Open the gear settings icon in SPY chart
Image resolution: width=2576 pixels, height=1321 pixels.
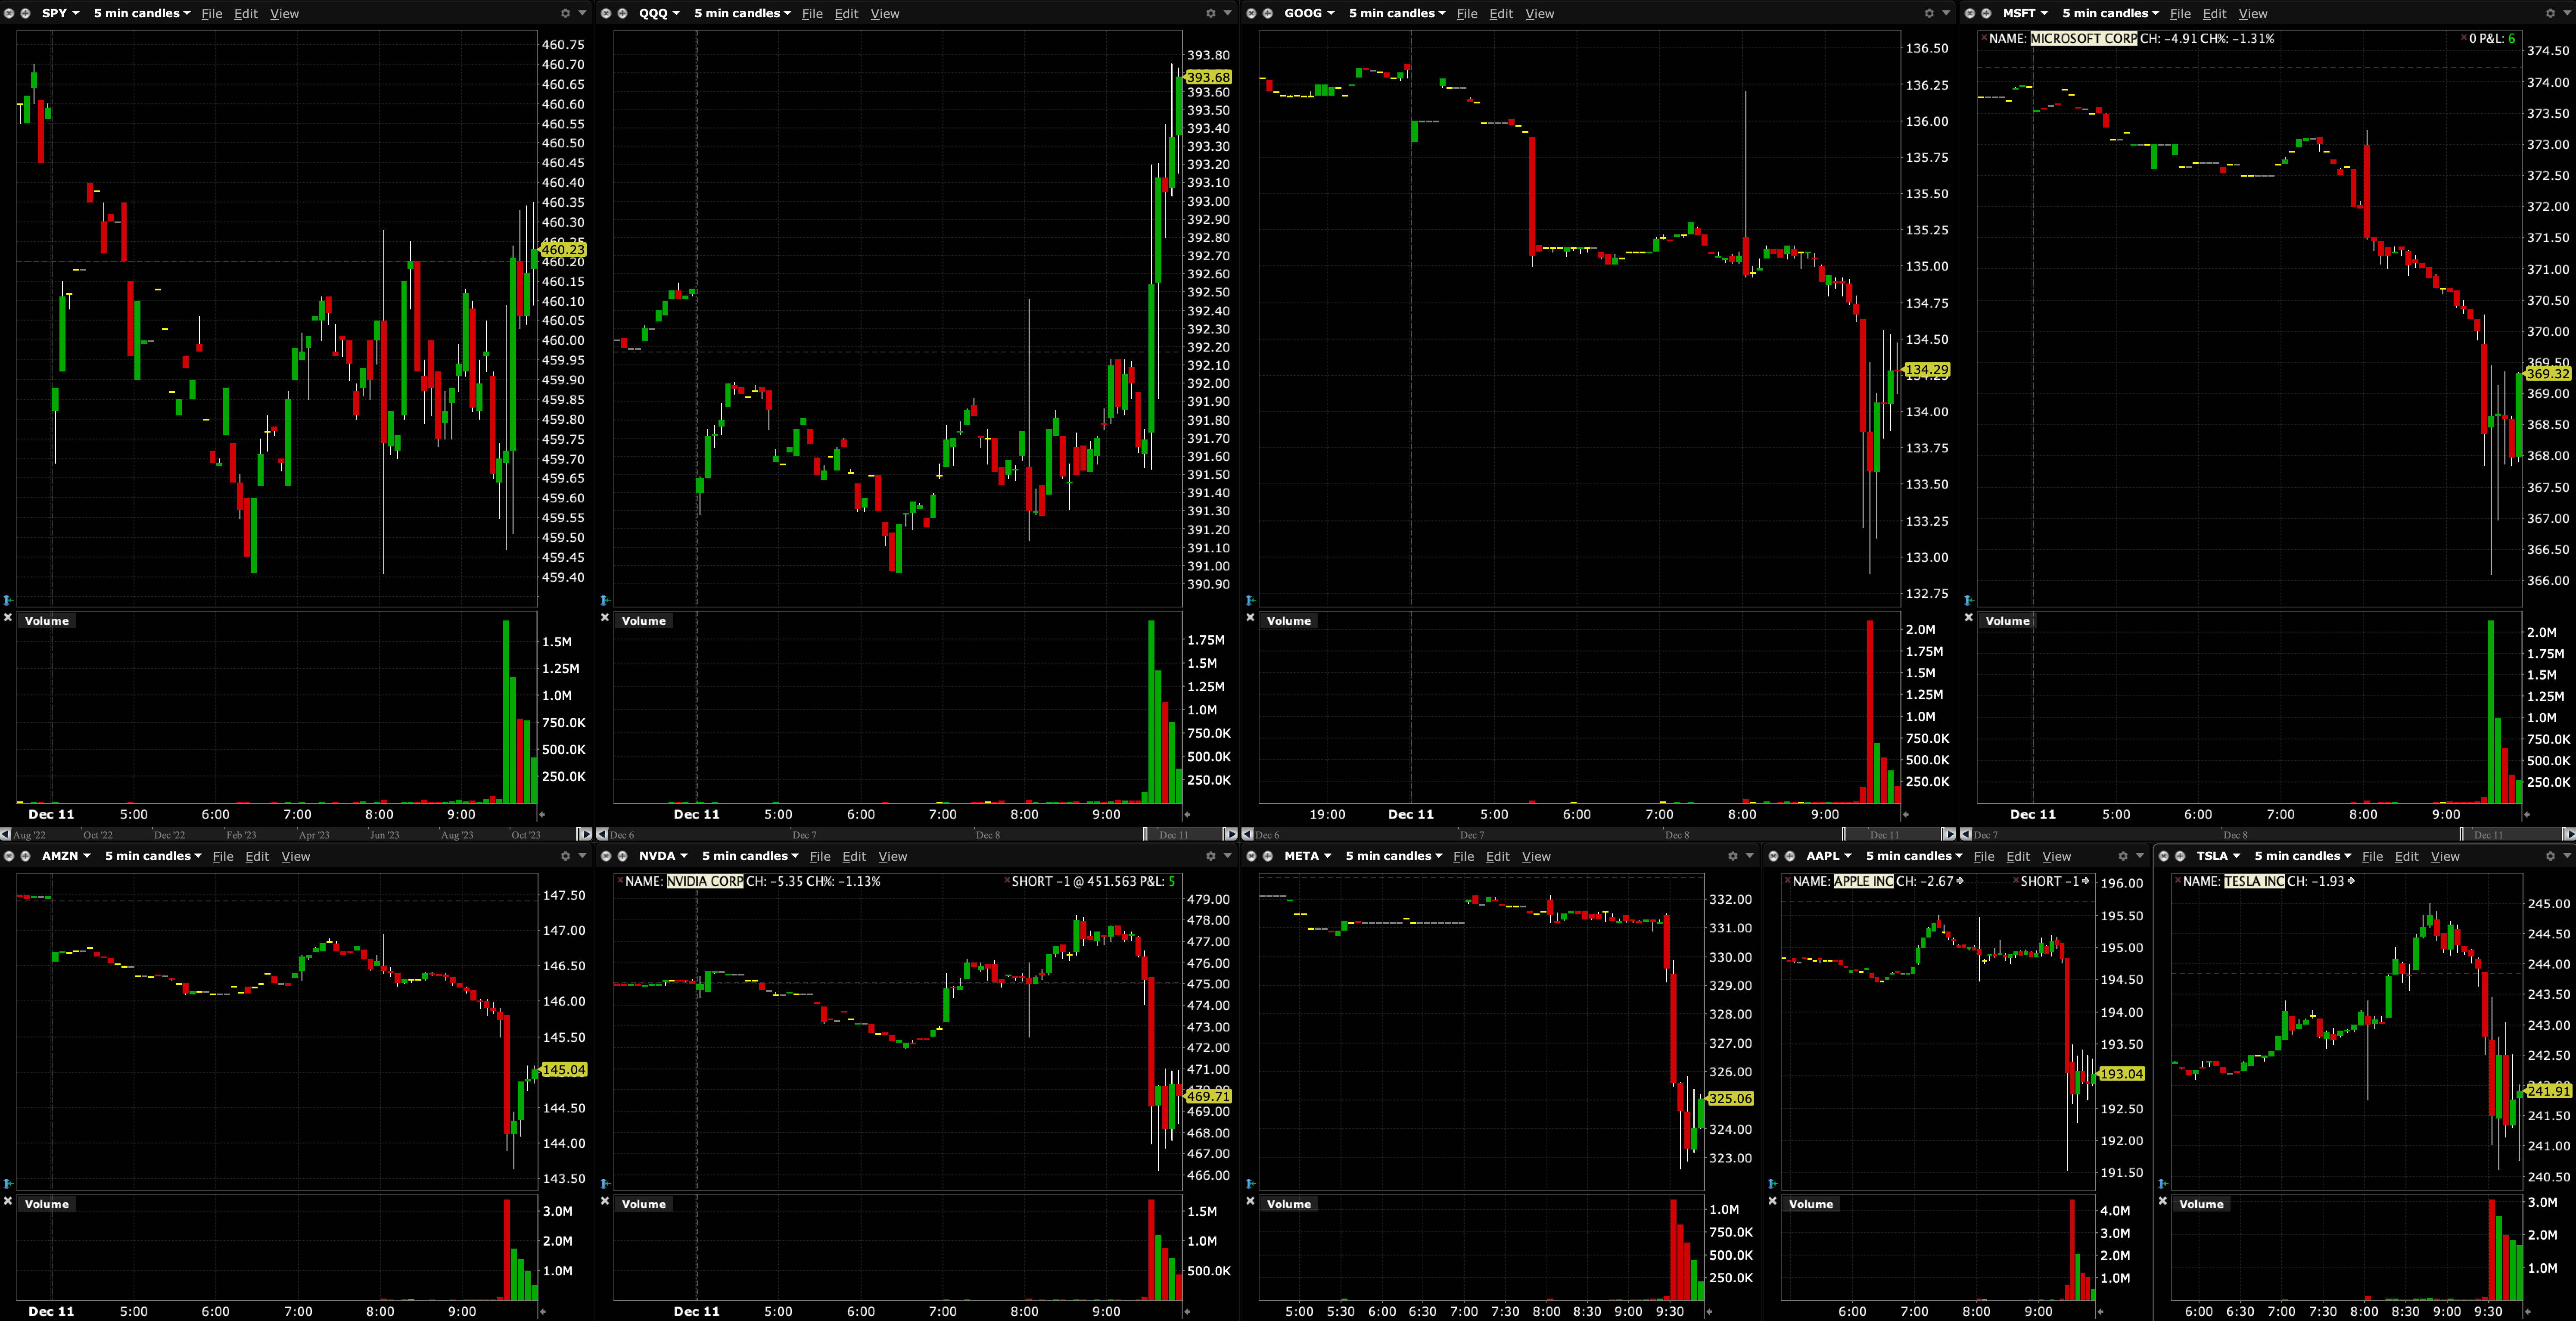565,13
